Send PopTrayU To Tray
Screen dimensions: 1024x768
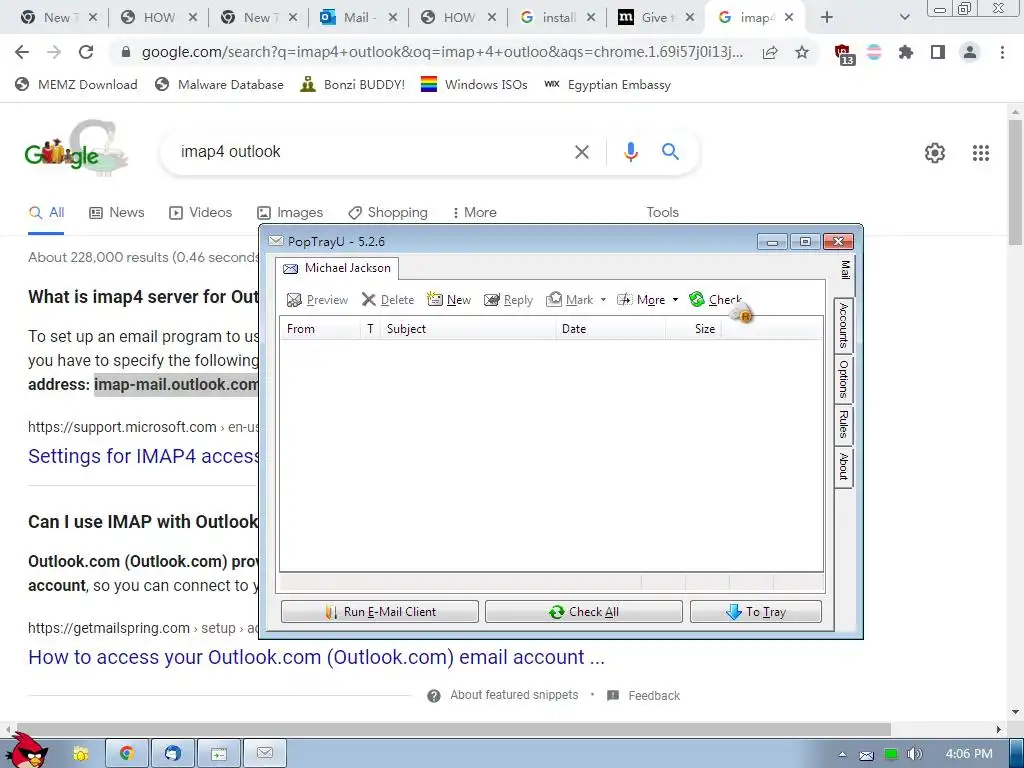756,612
